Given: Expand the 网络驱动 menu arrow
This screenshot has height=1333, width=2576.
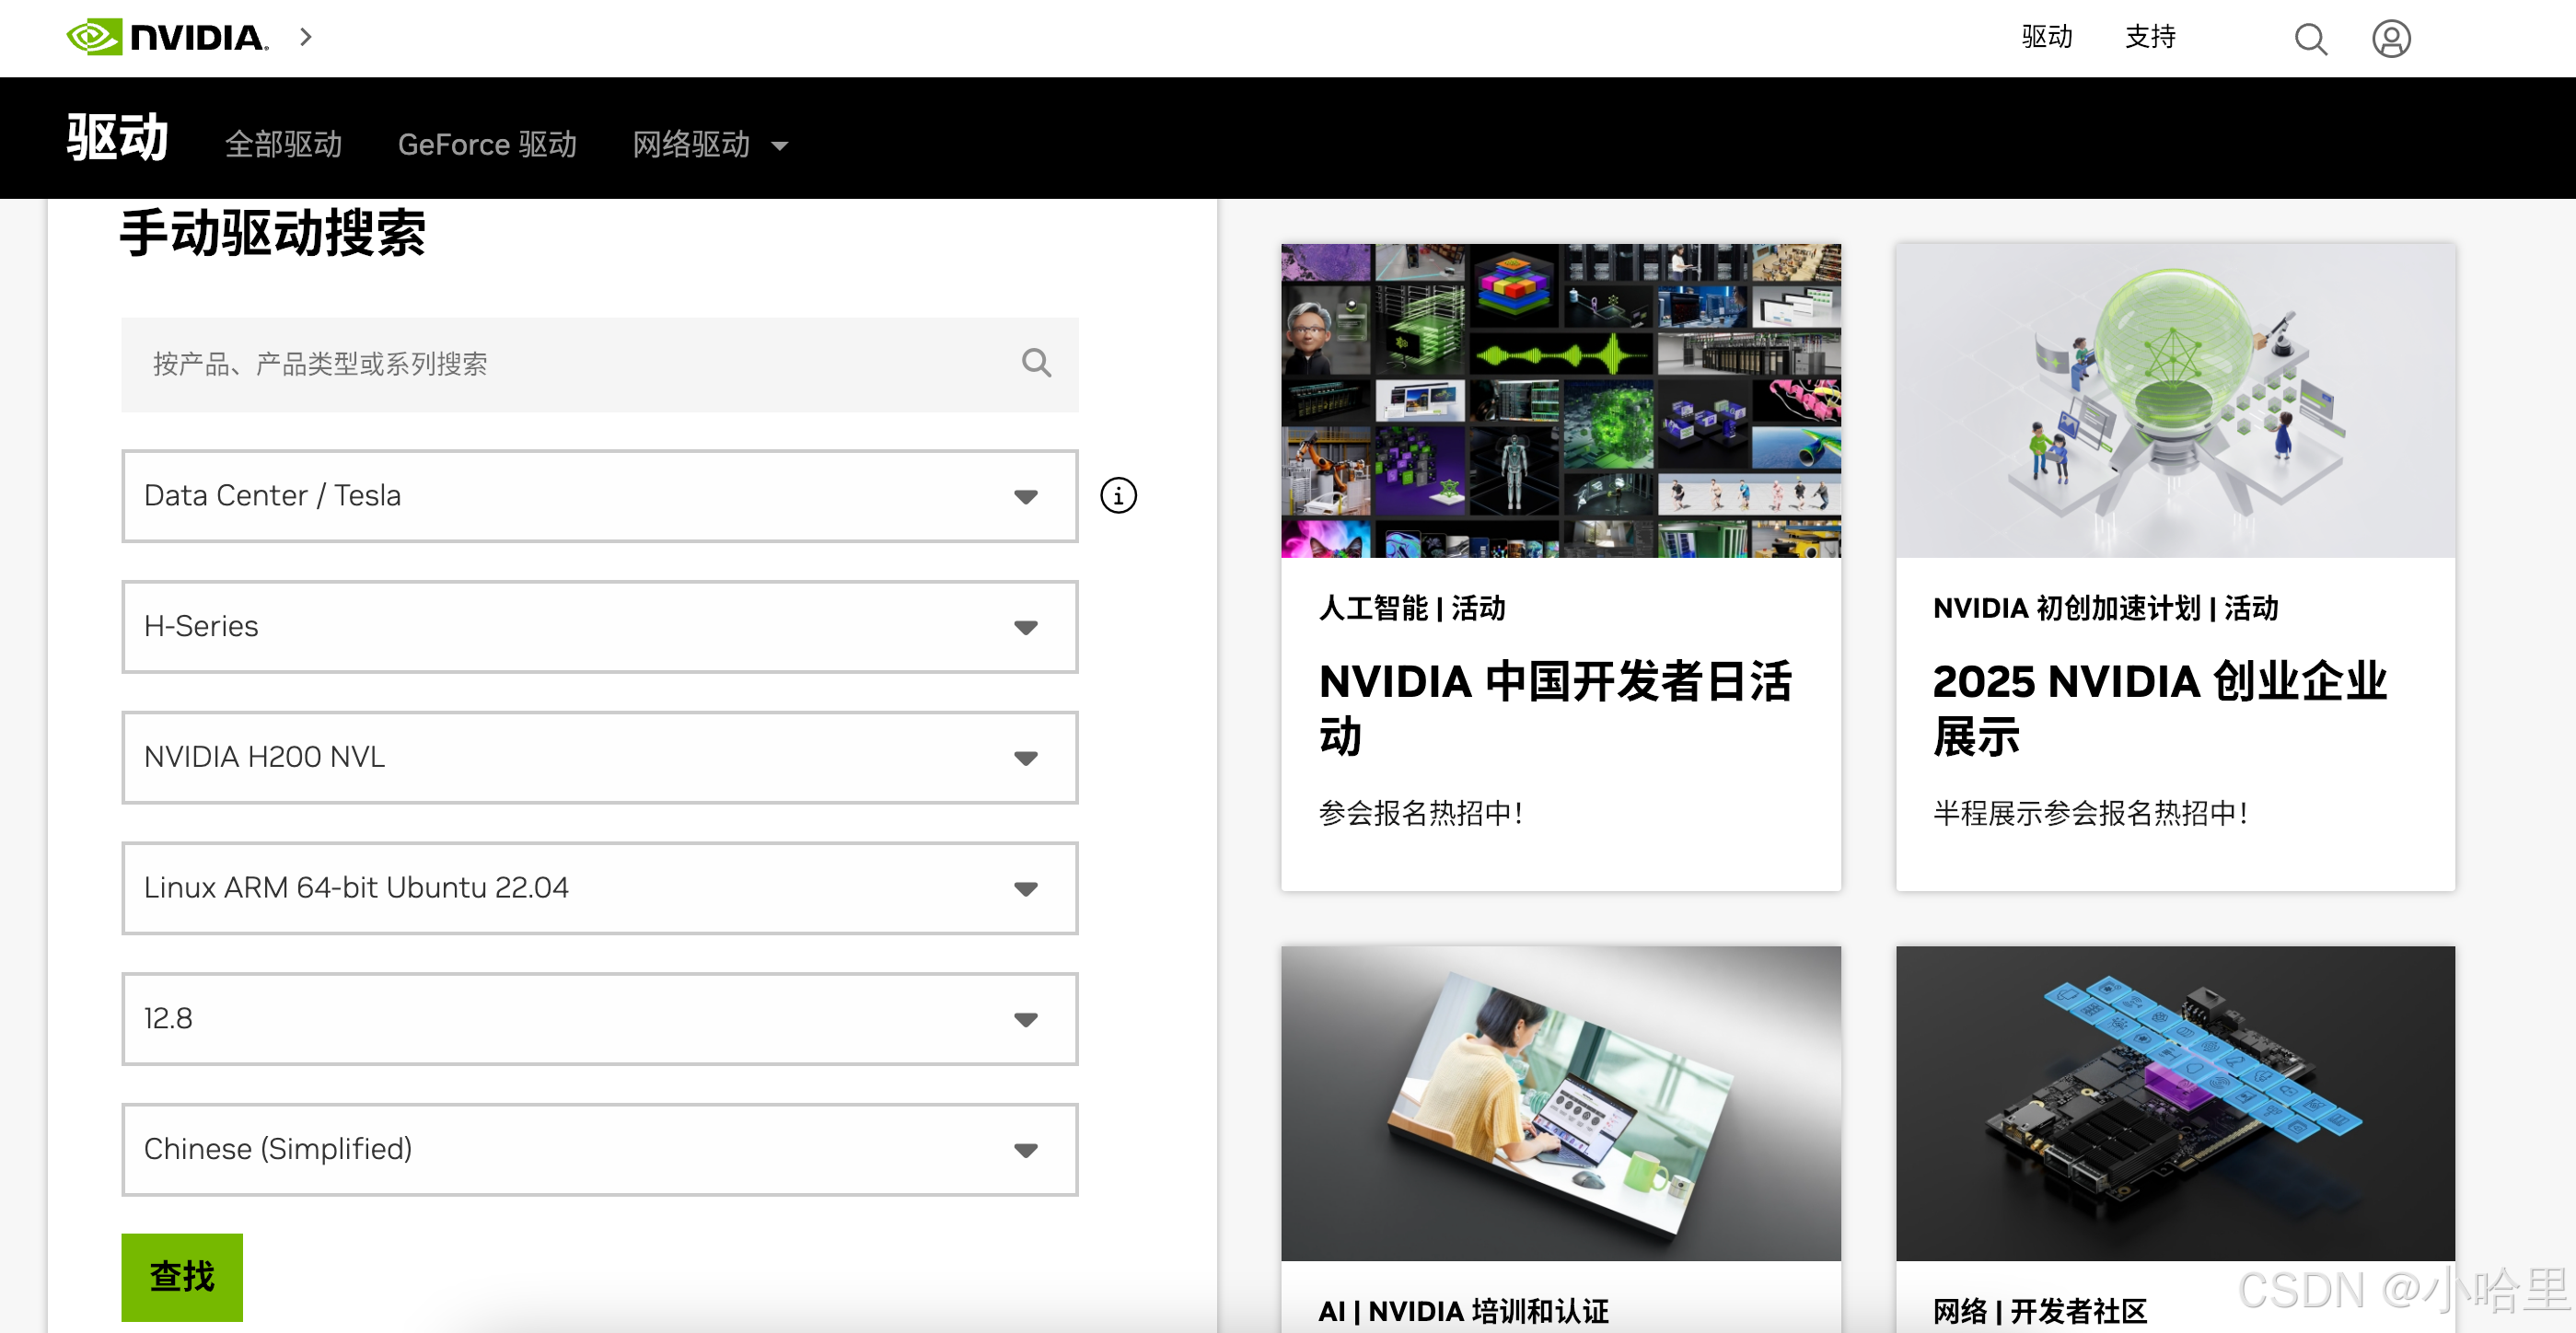Looking at the screenshot, I should [x=780, y=146].
